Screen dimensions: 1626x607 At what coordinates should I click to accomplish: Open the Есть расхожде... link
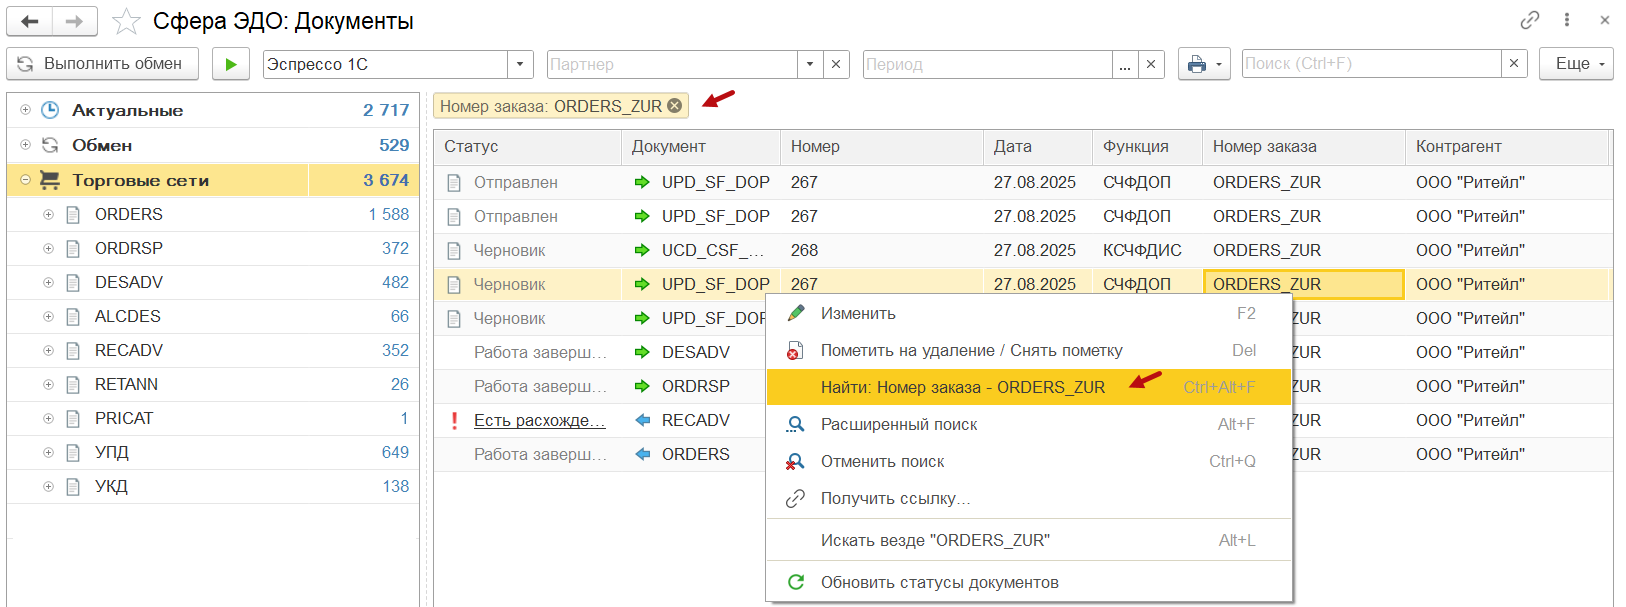coord(540,420)
